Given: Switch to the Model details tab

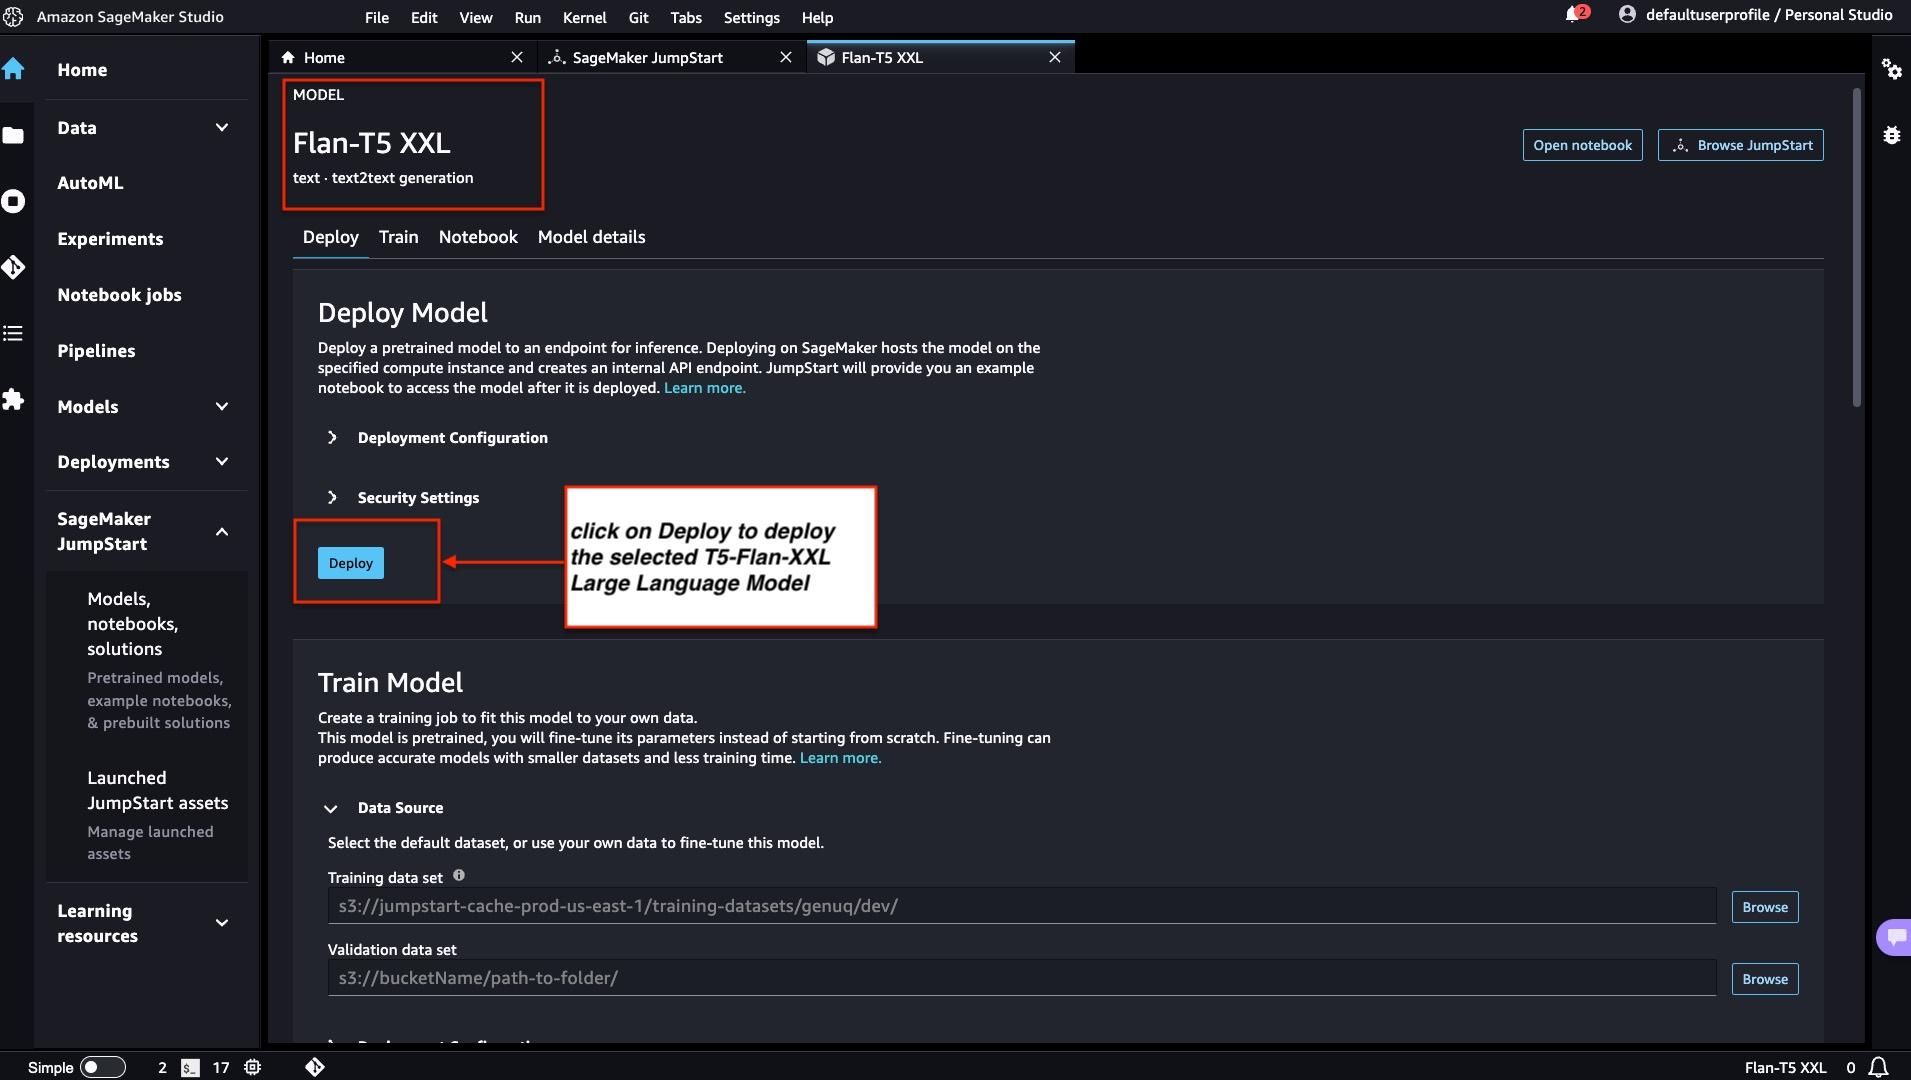Looking at the screenshot, I should [x=591, y=237].
